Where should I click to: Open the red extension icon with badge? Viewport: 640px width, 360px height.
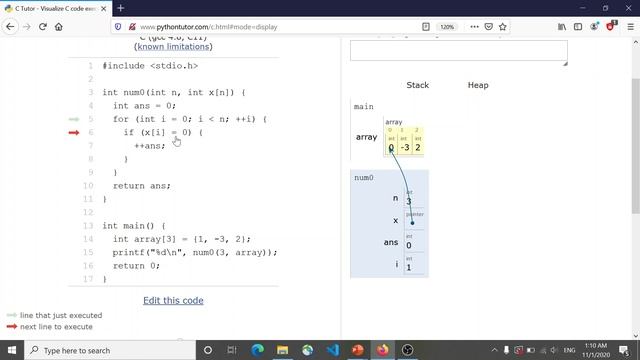pyautogui.click(x=611, y=26)
